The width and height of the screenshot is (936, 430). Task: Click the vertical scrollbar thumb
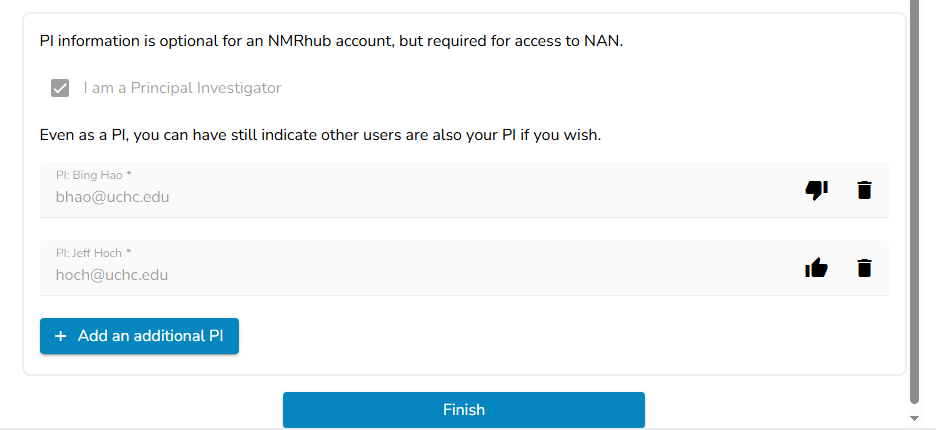tap(914, 197)
